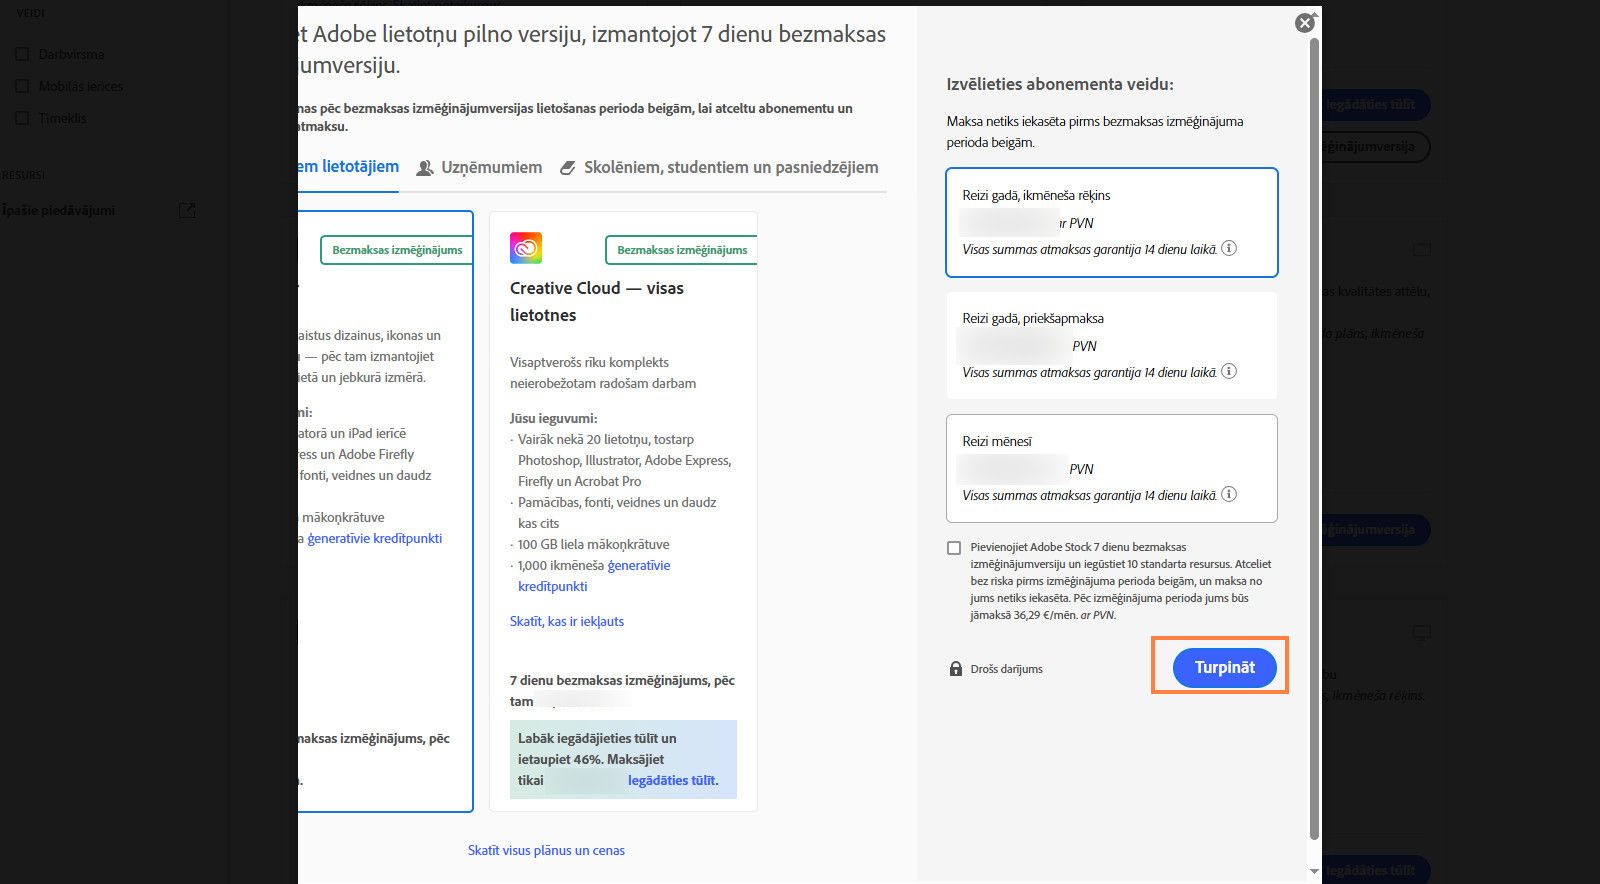The width and height of the screenshot is (1600, 884).
Task: Select the 'Reizi gadā, ikmēneša rēķins' plan option
Action: [x=1112, y=222]
